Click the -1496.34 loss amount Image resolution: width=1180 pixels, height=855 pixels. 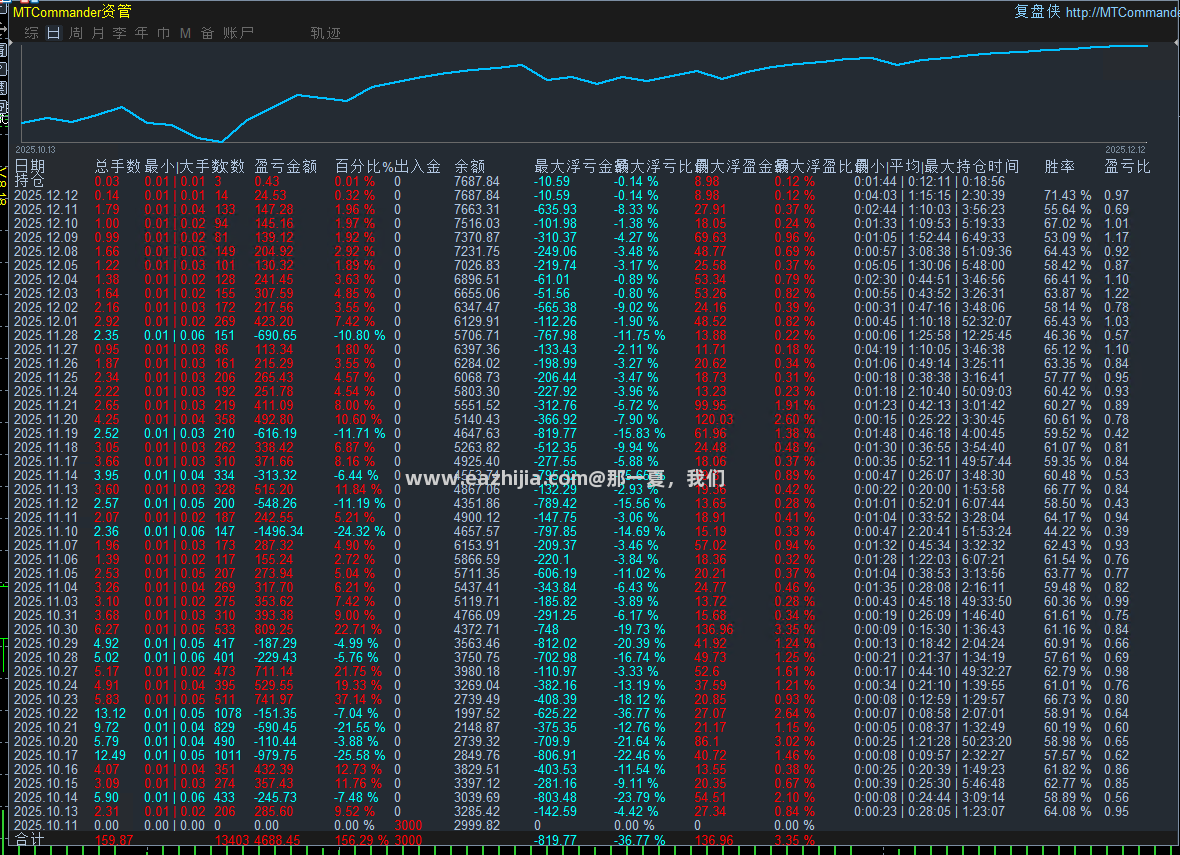[279, 531]
